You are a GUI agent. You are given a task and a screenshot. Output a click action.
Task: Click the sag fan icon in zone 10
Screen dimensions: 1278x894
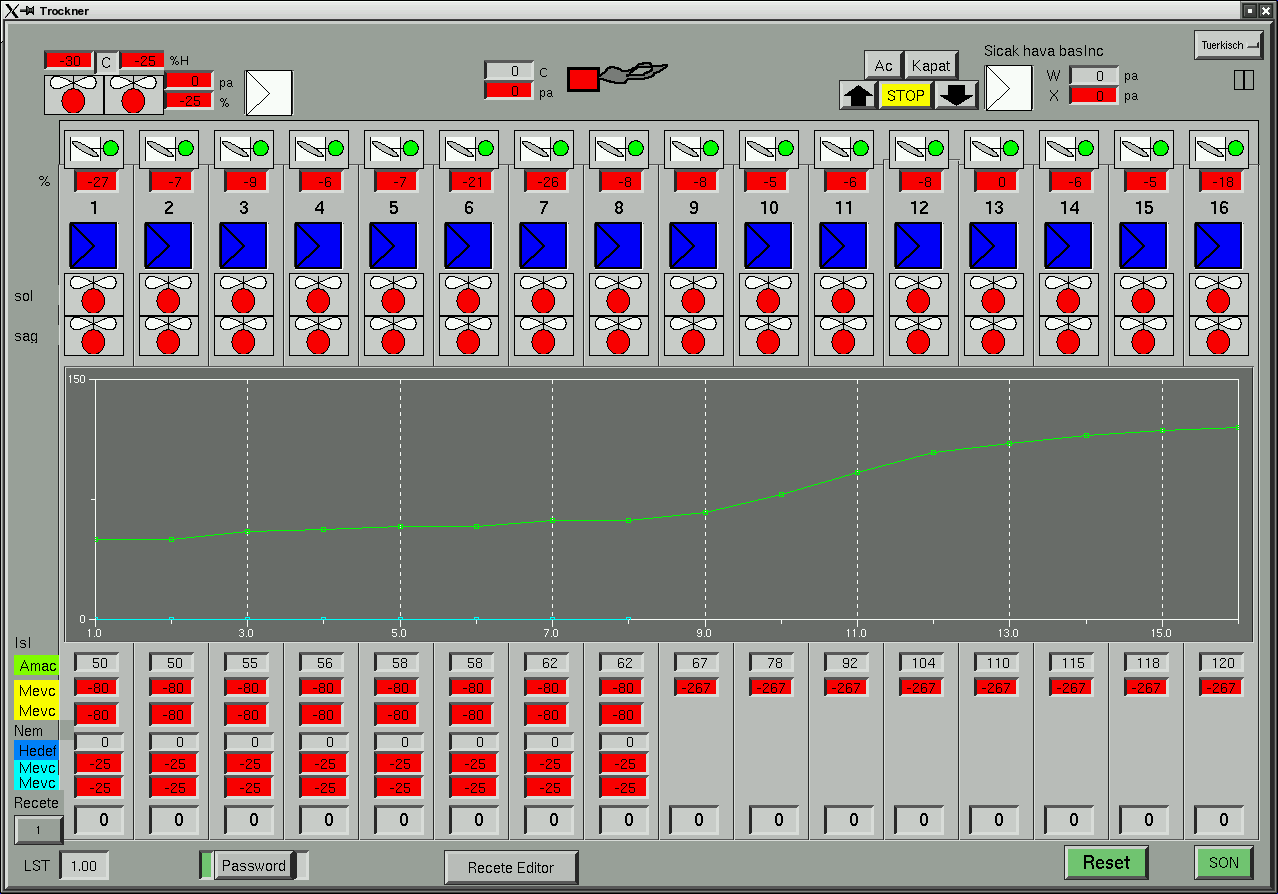(x=769, y=336)
